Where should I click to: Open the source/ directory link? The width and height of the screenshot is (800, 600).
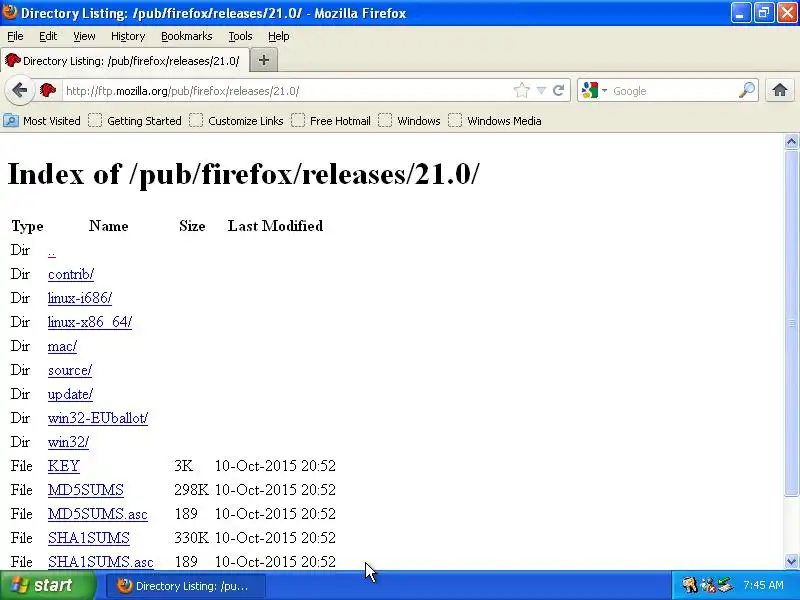click(70, 370)
